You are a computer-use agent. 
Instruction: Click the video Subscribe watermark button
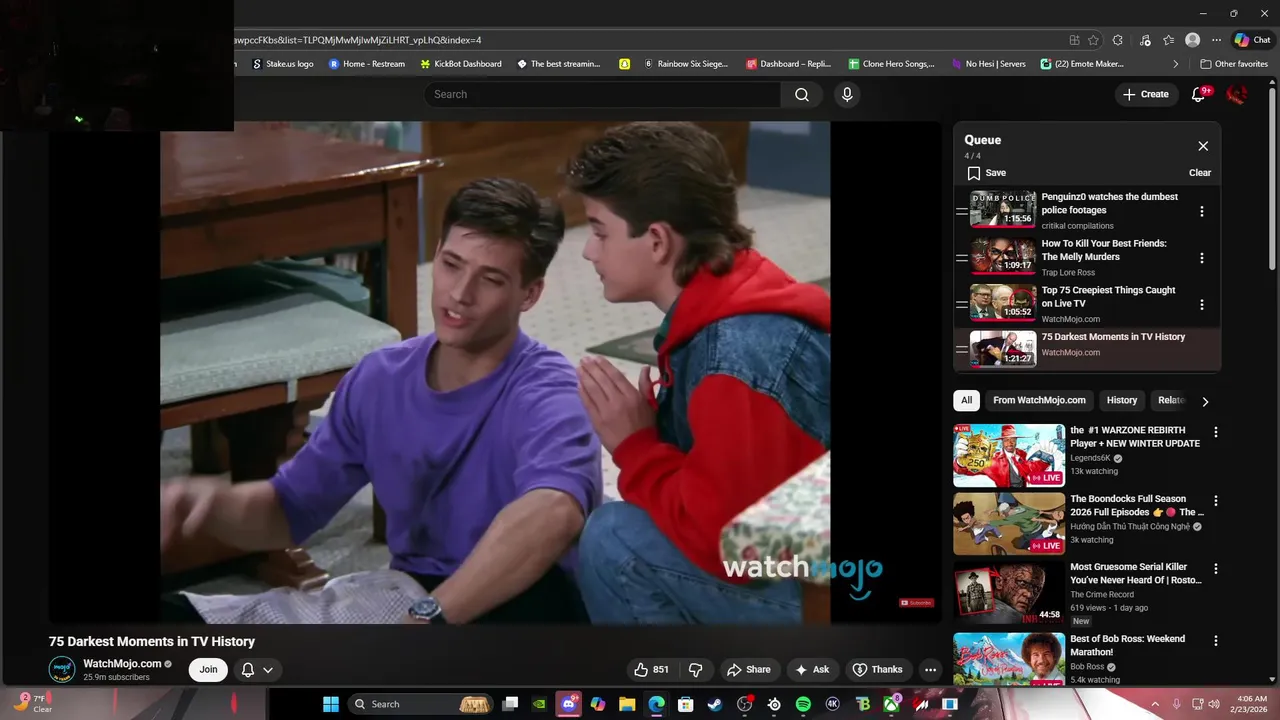(916, 603)
